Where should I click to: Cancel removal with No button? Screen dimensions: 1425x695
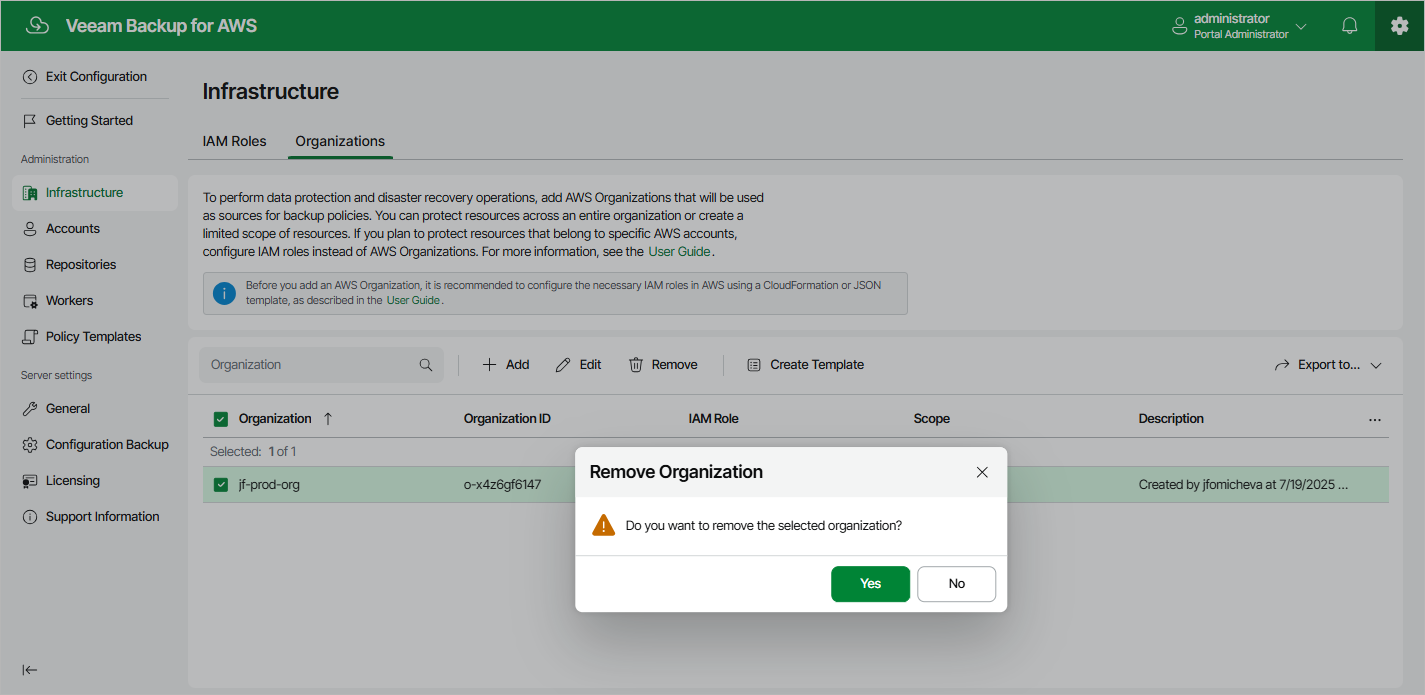coord(957,584)
